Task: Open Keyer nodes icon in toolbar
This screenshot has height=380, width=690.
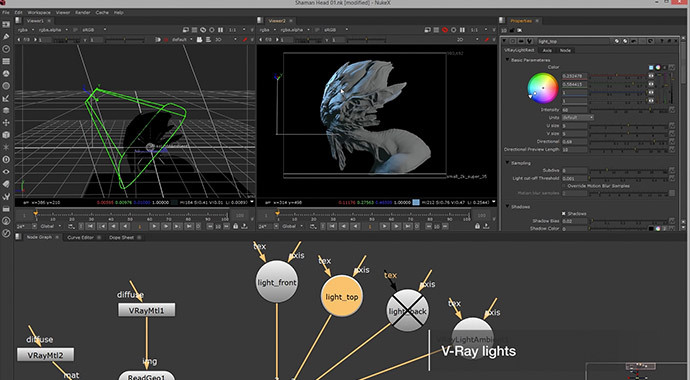Action: [6, 99]
